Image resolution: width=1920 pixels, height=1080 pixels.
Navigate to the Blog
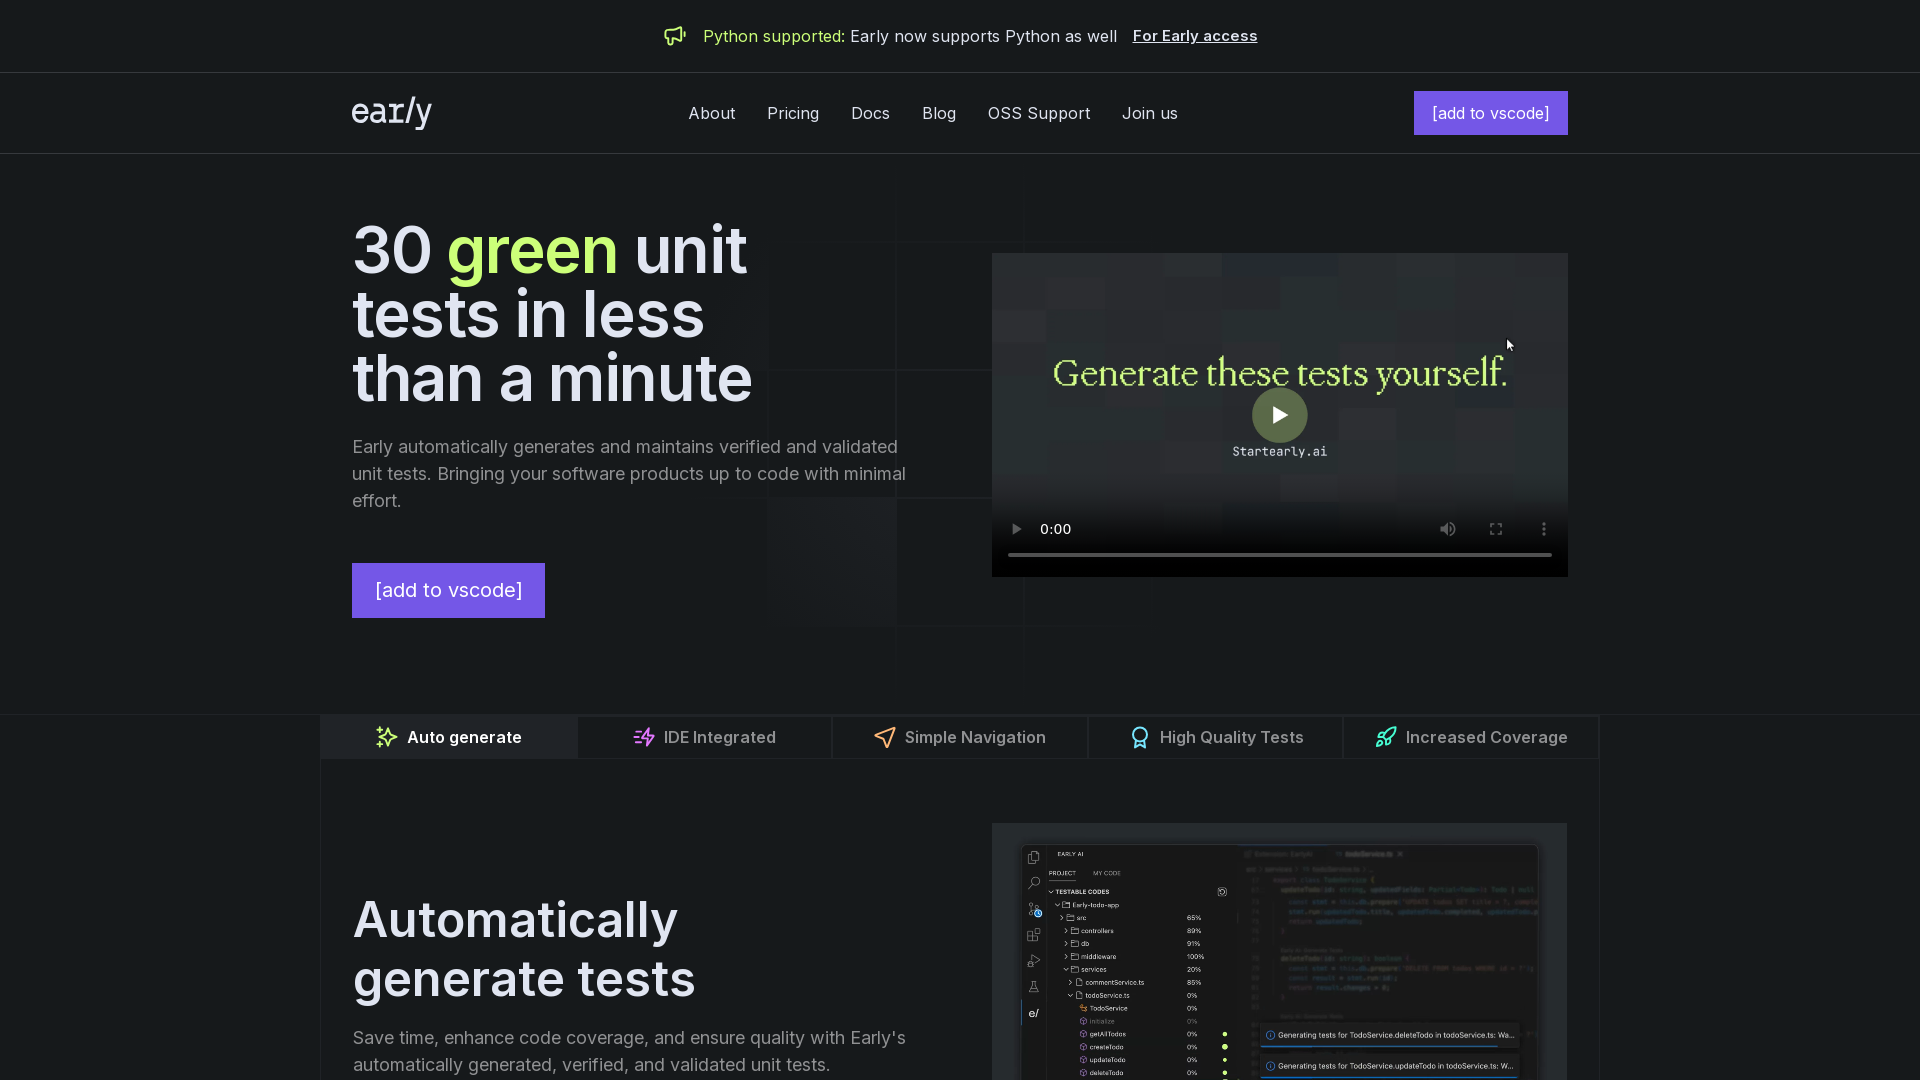click(x=939, y=113)
